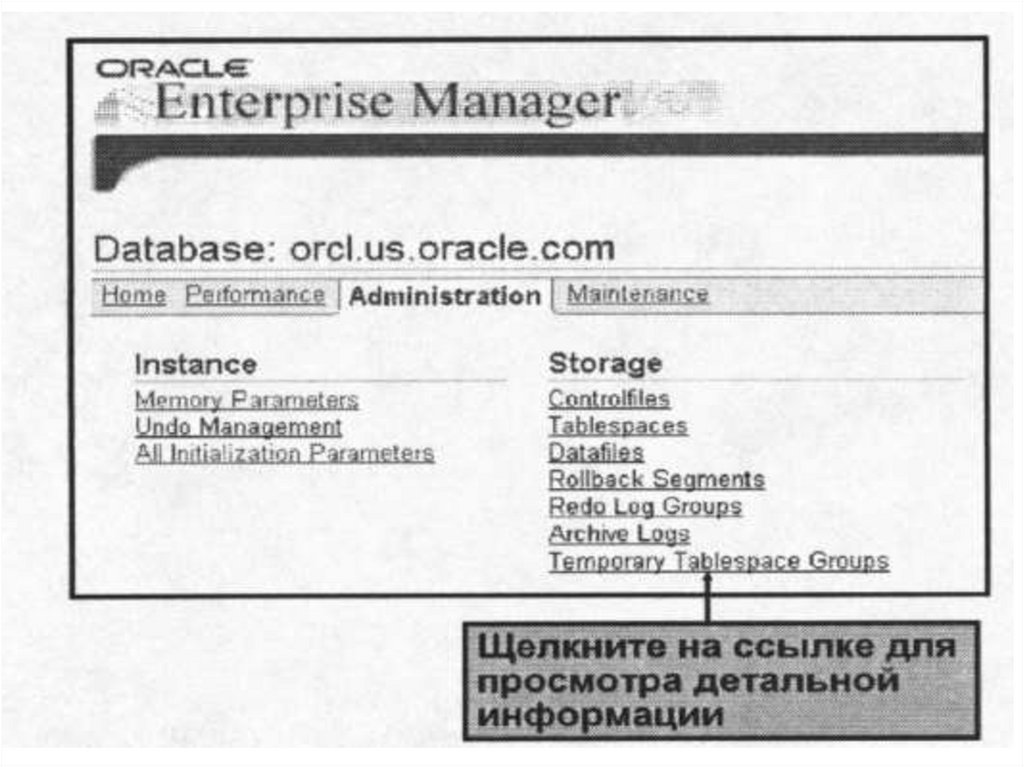1024x767 pixels.
Task: Open All Initialization Parameters
Action: (284, 453)
